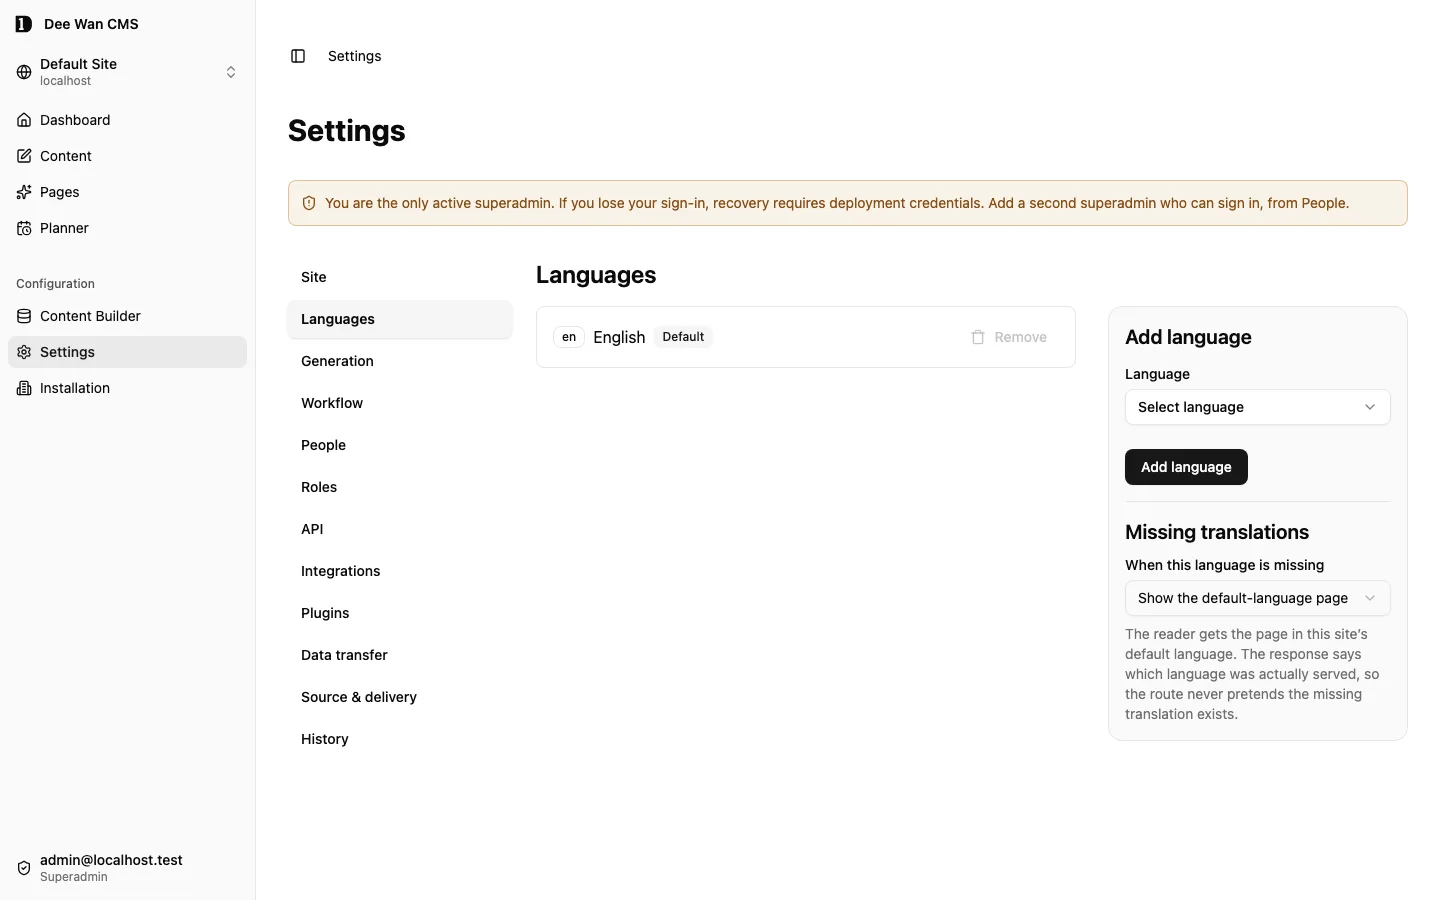Click the Content edit icon
1440x900 pixels.
(x=24, y=156)
